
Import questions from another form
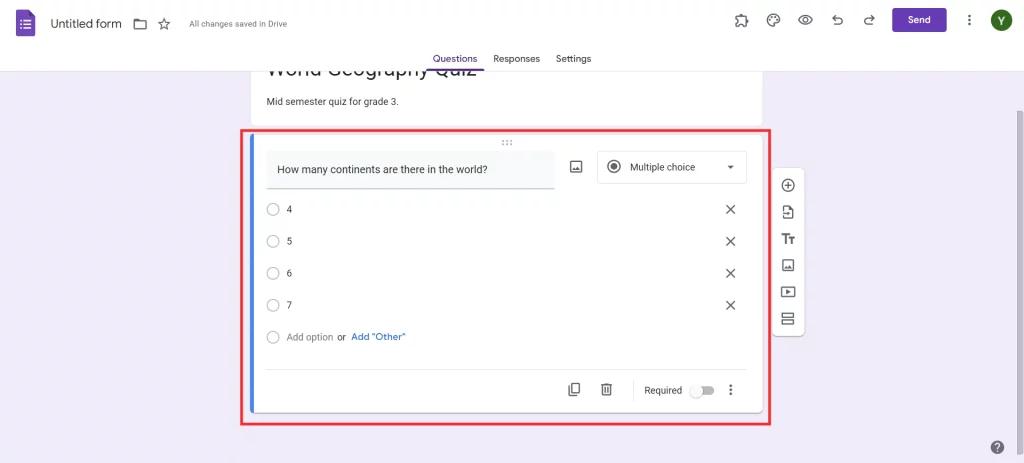pos(788,212)
